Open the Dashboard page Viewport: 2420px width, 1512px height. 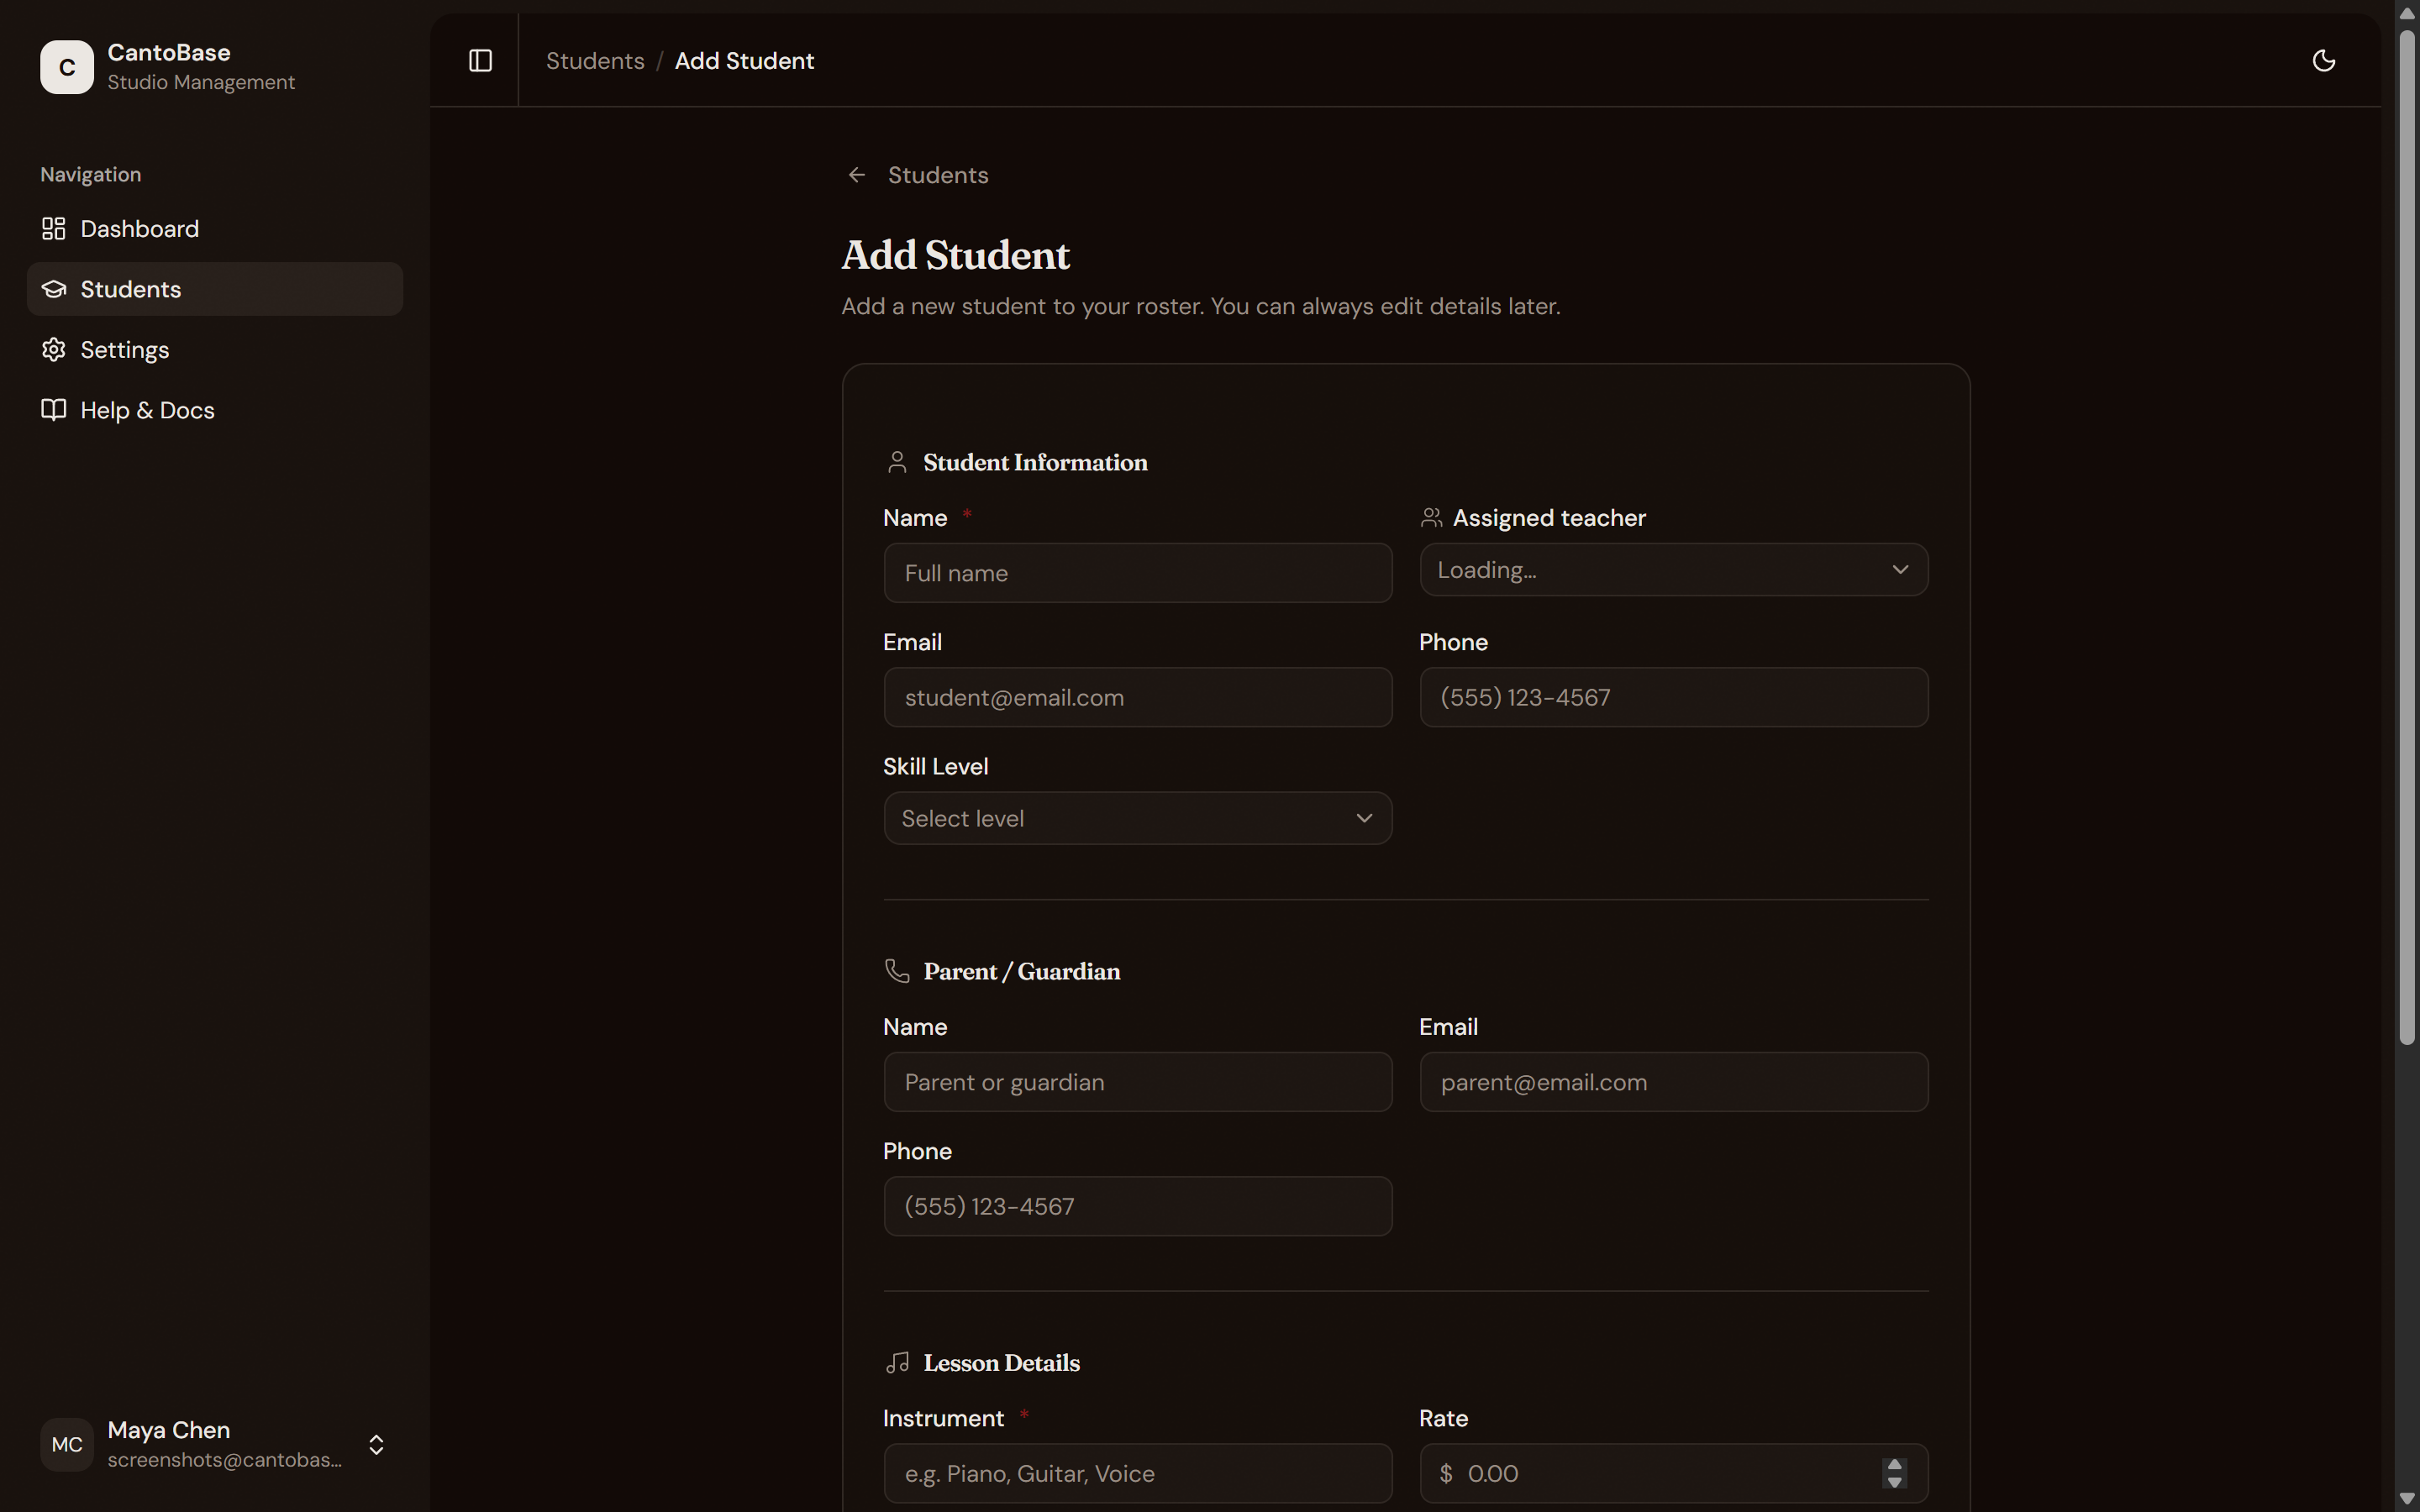tap(215, 229)
